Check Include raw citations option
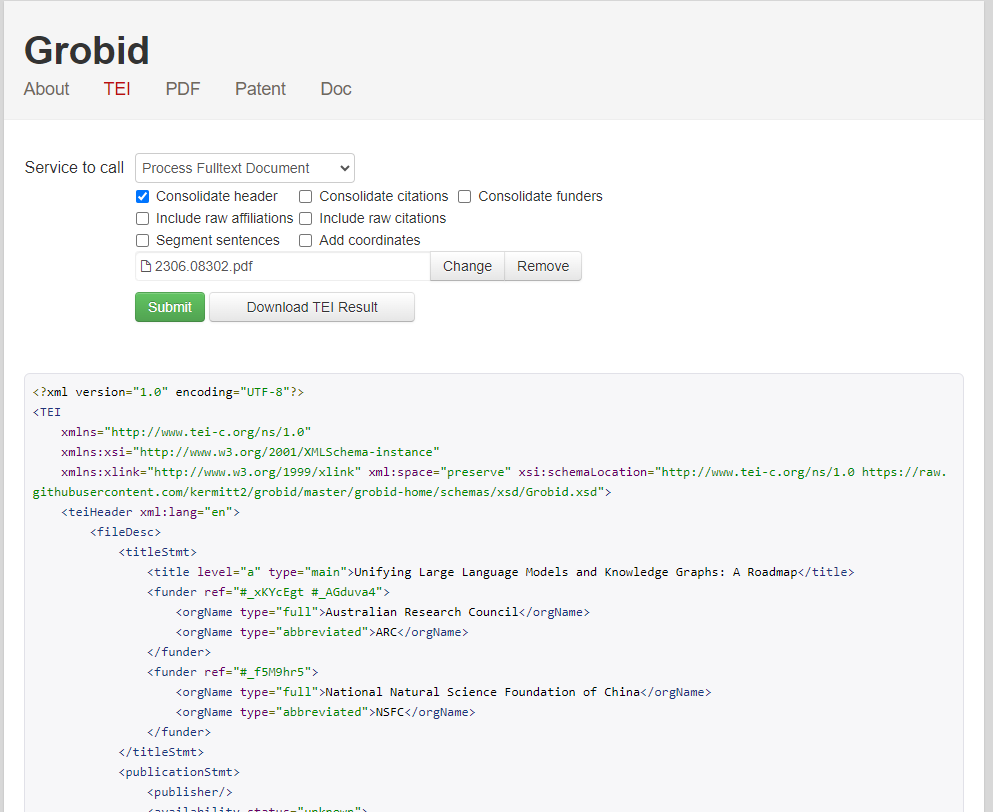This screenshot has width=993, height=812. [x=306, y=219]
